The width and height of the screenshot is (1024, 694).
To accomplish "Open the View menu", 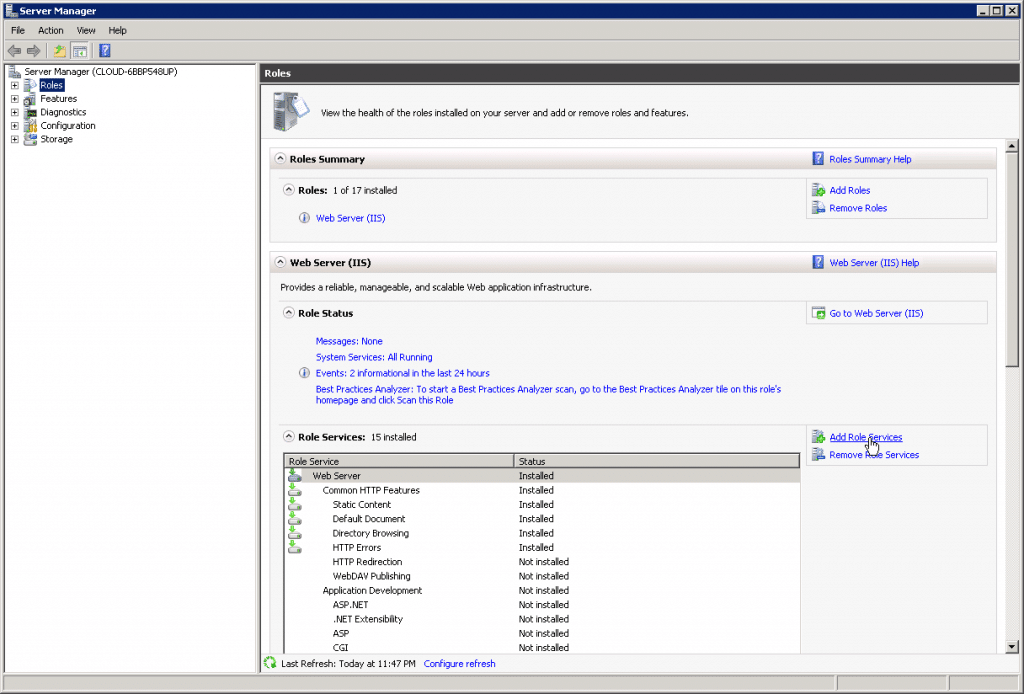I will 86,31.
